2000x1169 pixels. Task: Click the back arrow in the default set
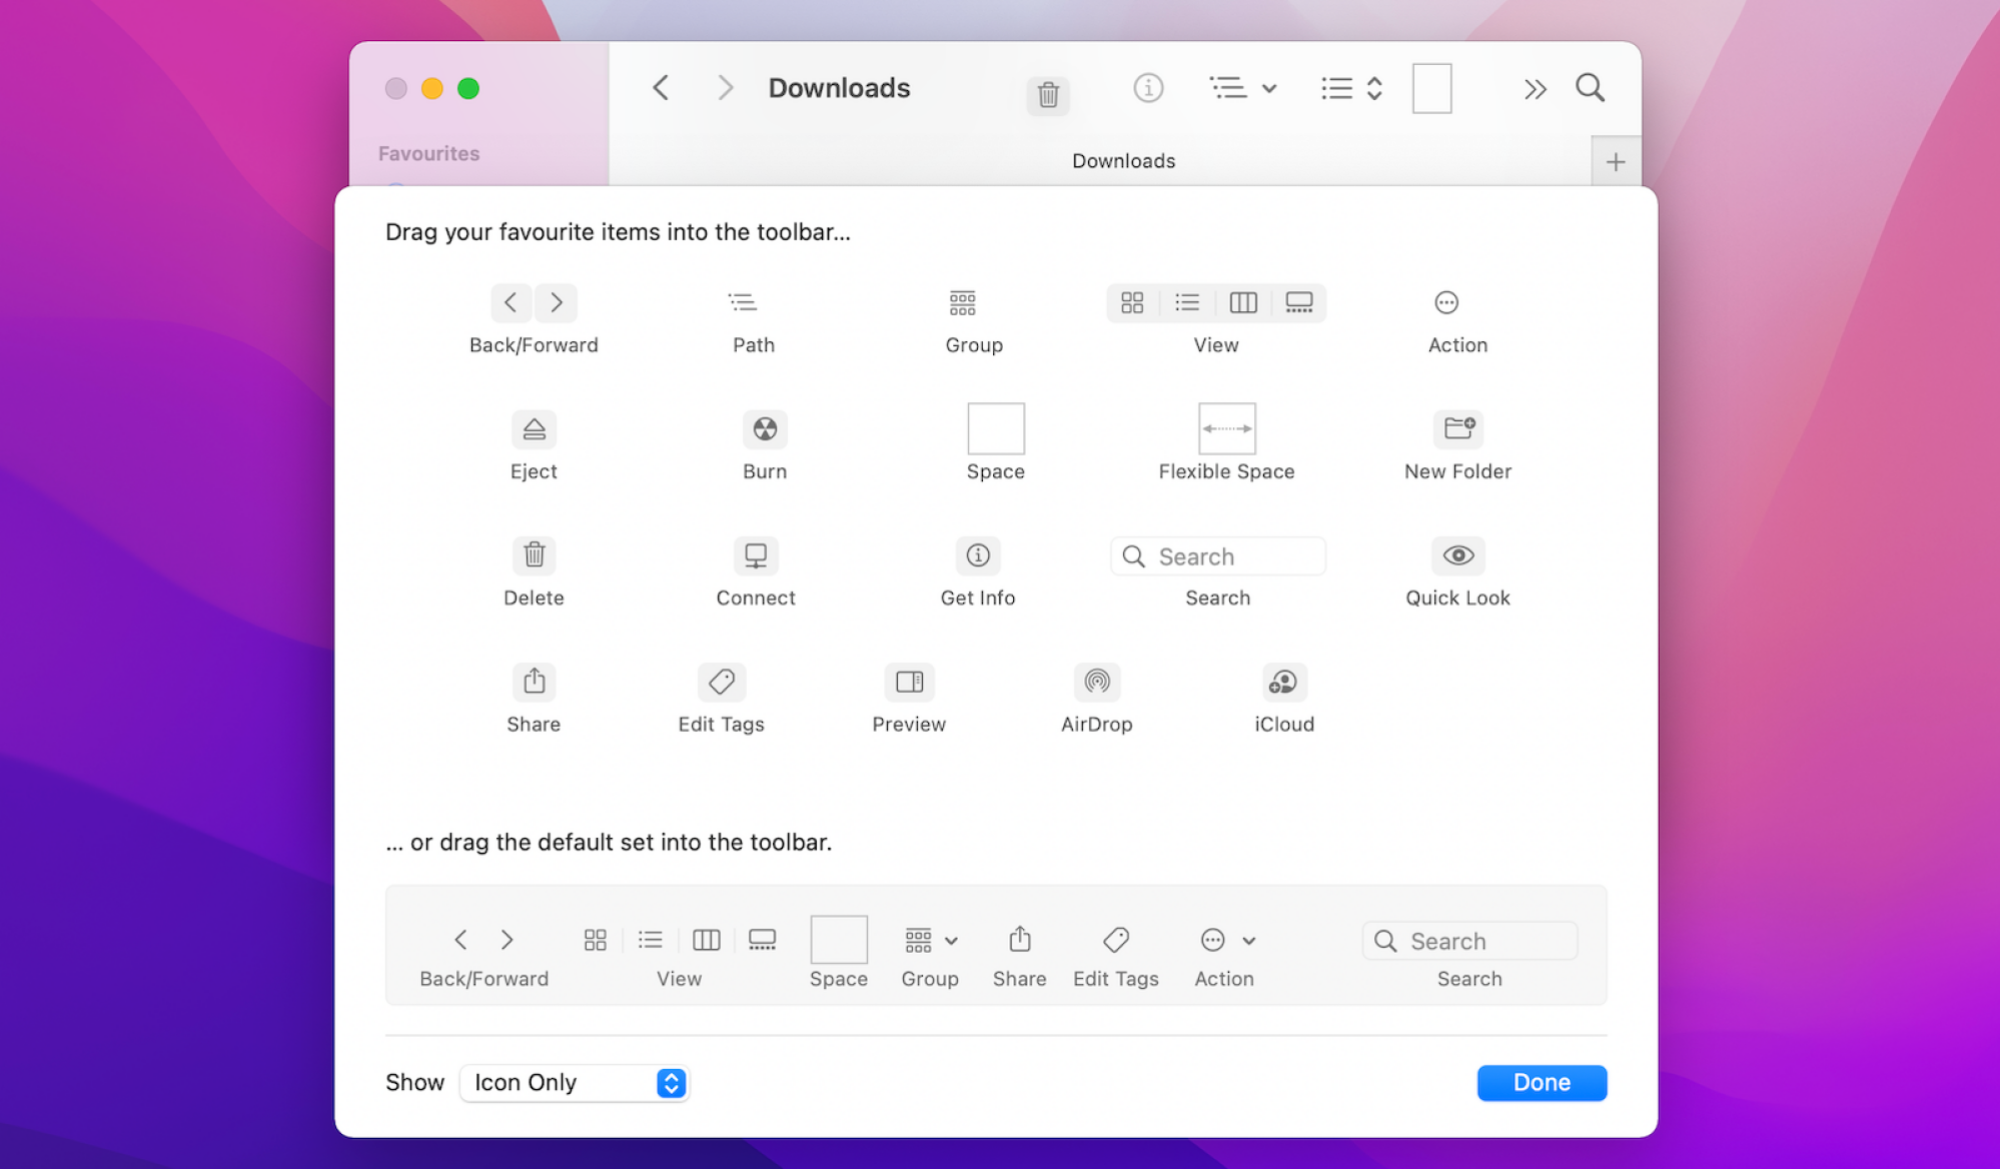(461, 940)
